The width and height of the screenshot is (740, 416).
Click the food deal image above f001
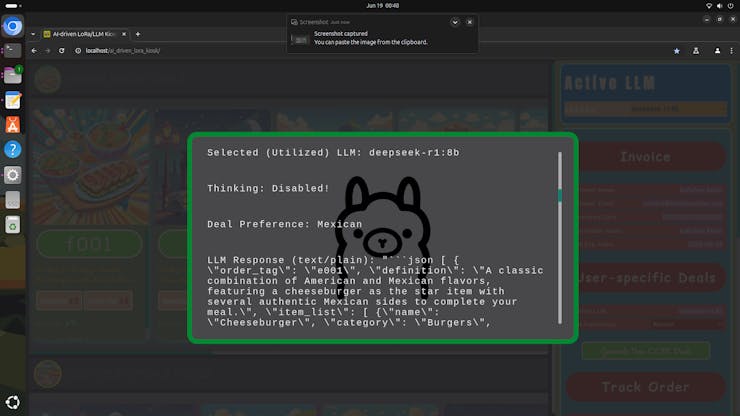pyautogui.click(x=90, y=168)
